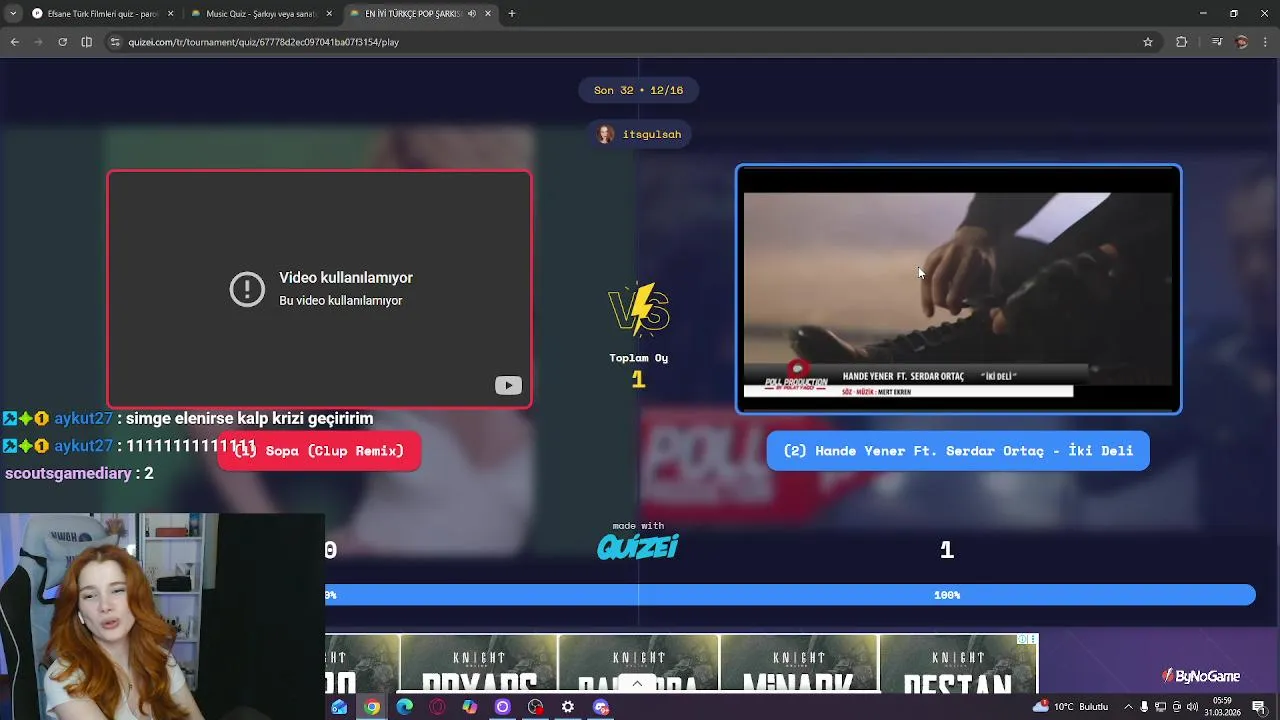Open the ByNoGame logo
Image resolution: width=1280 pixels, height=720 pixels.
click(x=1201, y=676)
